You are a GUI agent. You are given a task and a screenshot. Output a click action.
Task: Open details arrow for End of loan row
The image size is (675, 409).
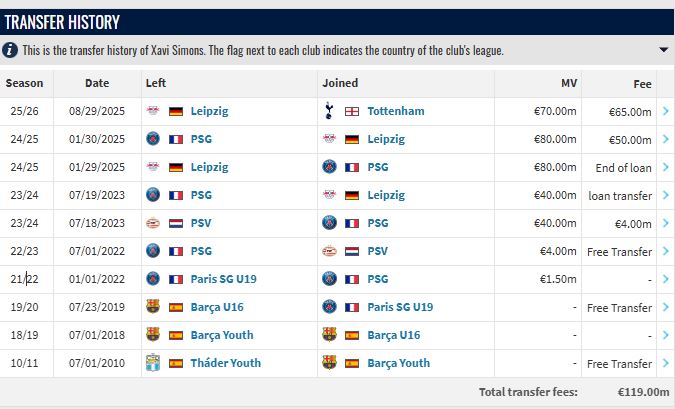666,167
